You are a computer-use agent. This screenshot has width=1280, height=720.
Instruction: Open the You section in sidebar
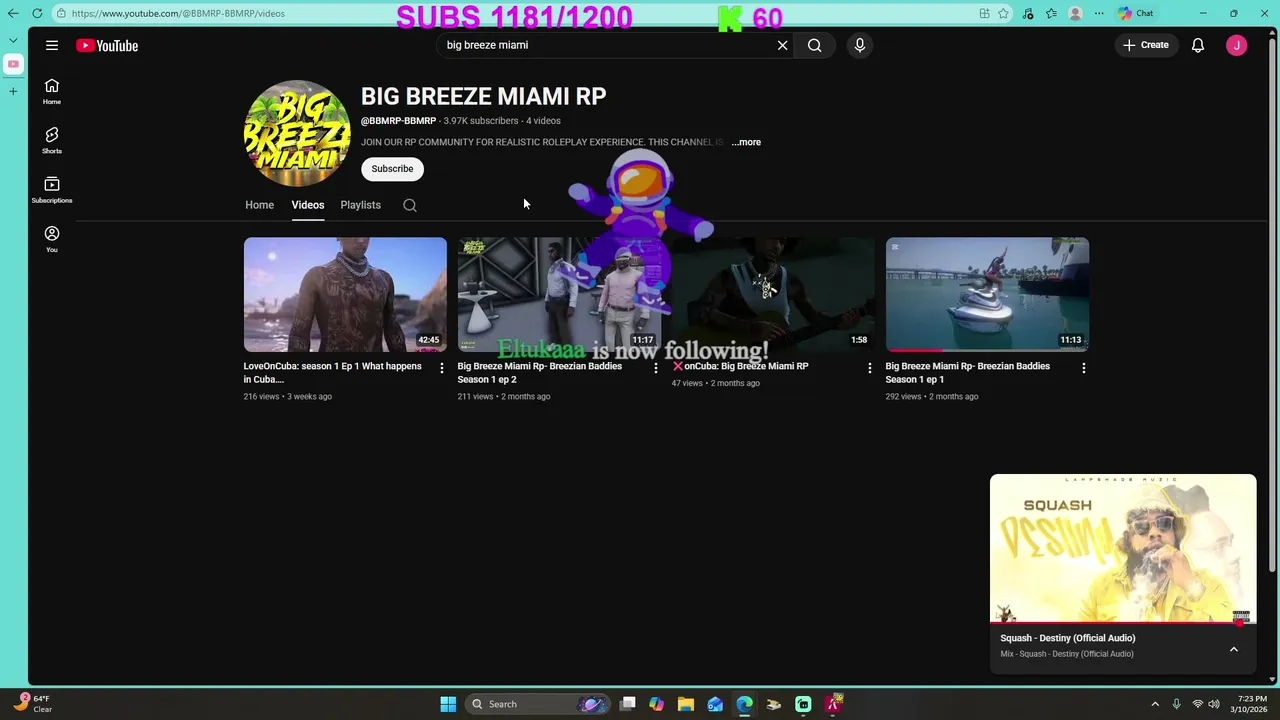[x=52, y=239]
